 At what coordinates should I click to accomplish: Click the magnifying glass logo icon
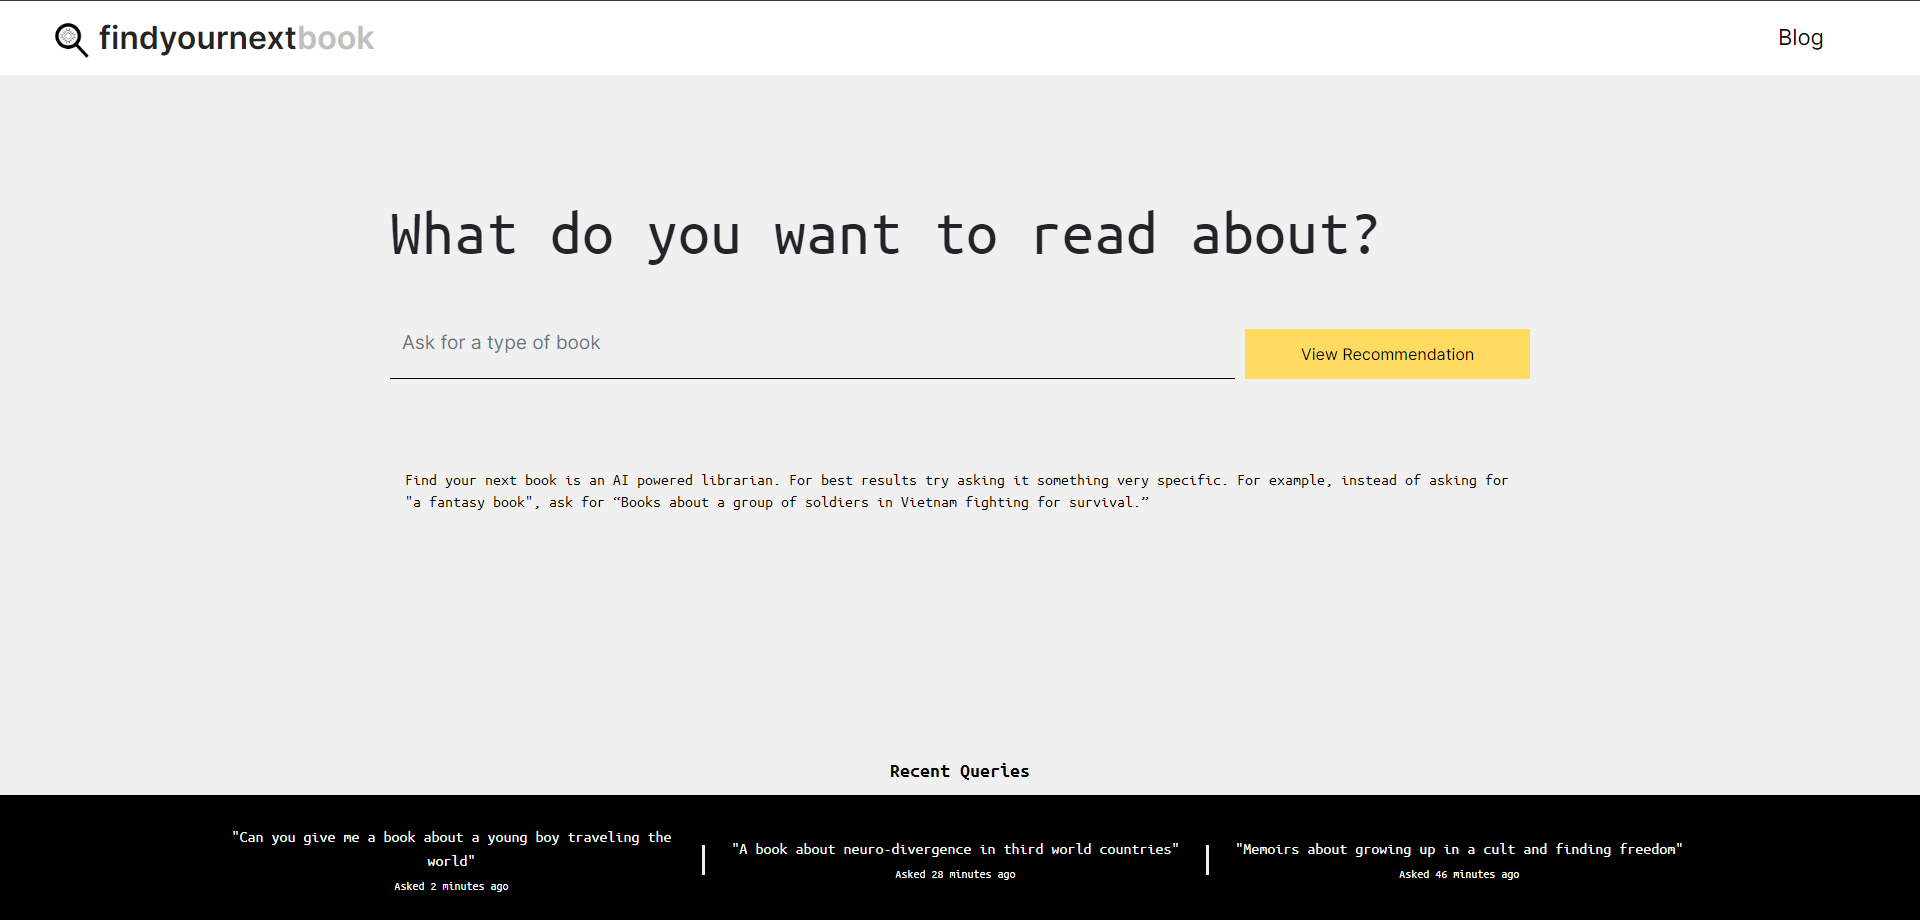71,39
